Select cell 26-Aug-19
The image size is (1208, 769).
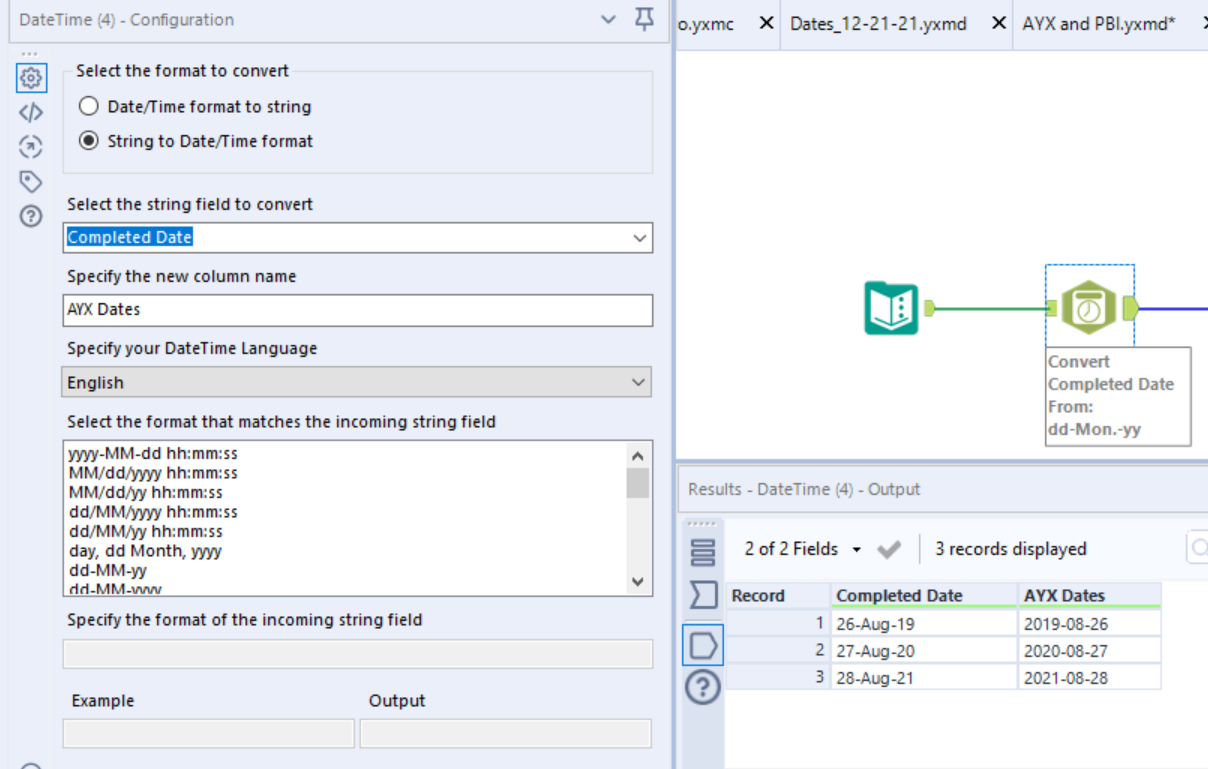(924, 623)
